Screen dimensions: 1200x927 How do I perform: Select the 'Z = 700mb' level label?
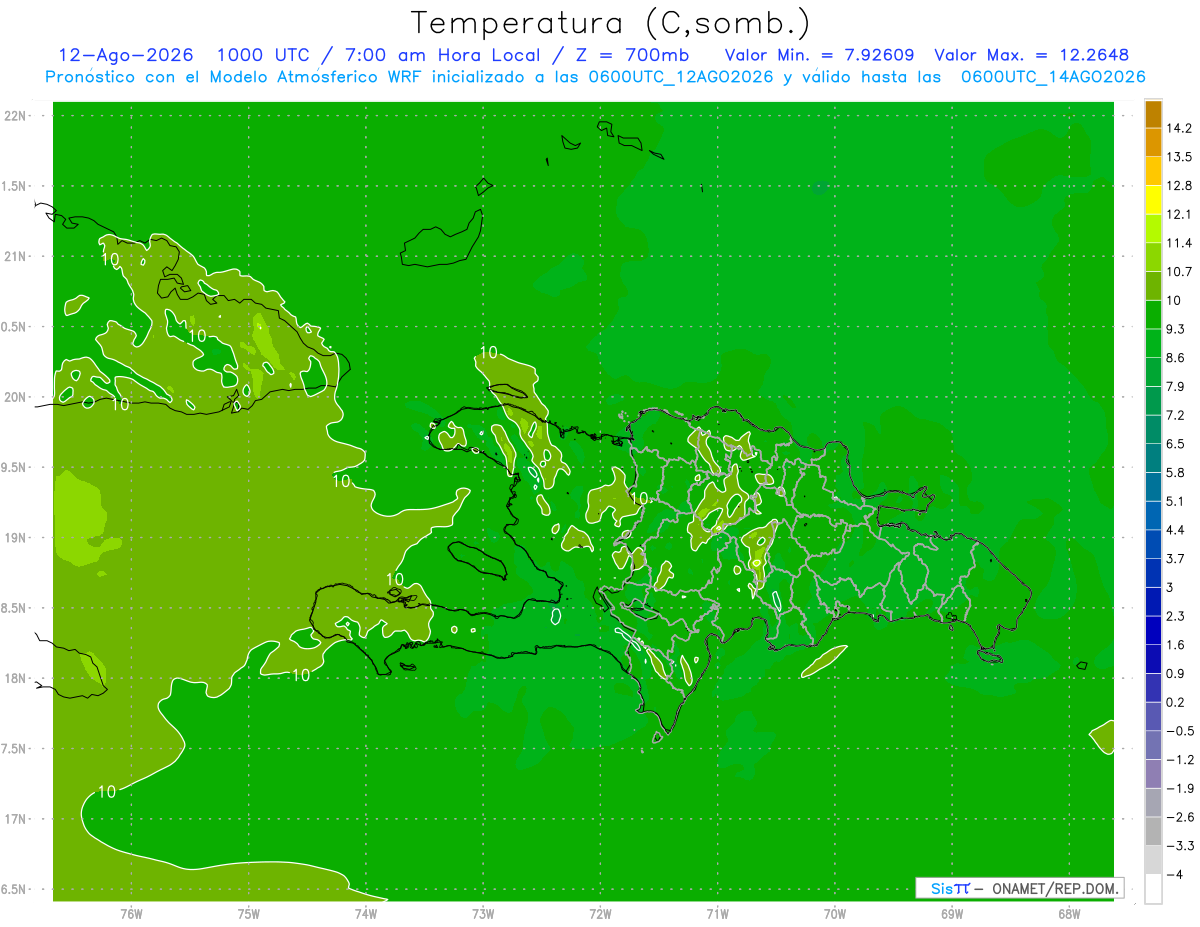point(632,55)
